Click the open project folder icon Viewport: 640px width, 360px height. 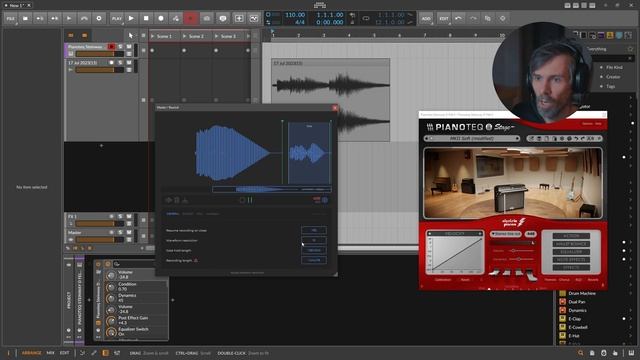point(25,18)
